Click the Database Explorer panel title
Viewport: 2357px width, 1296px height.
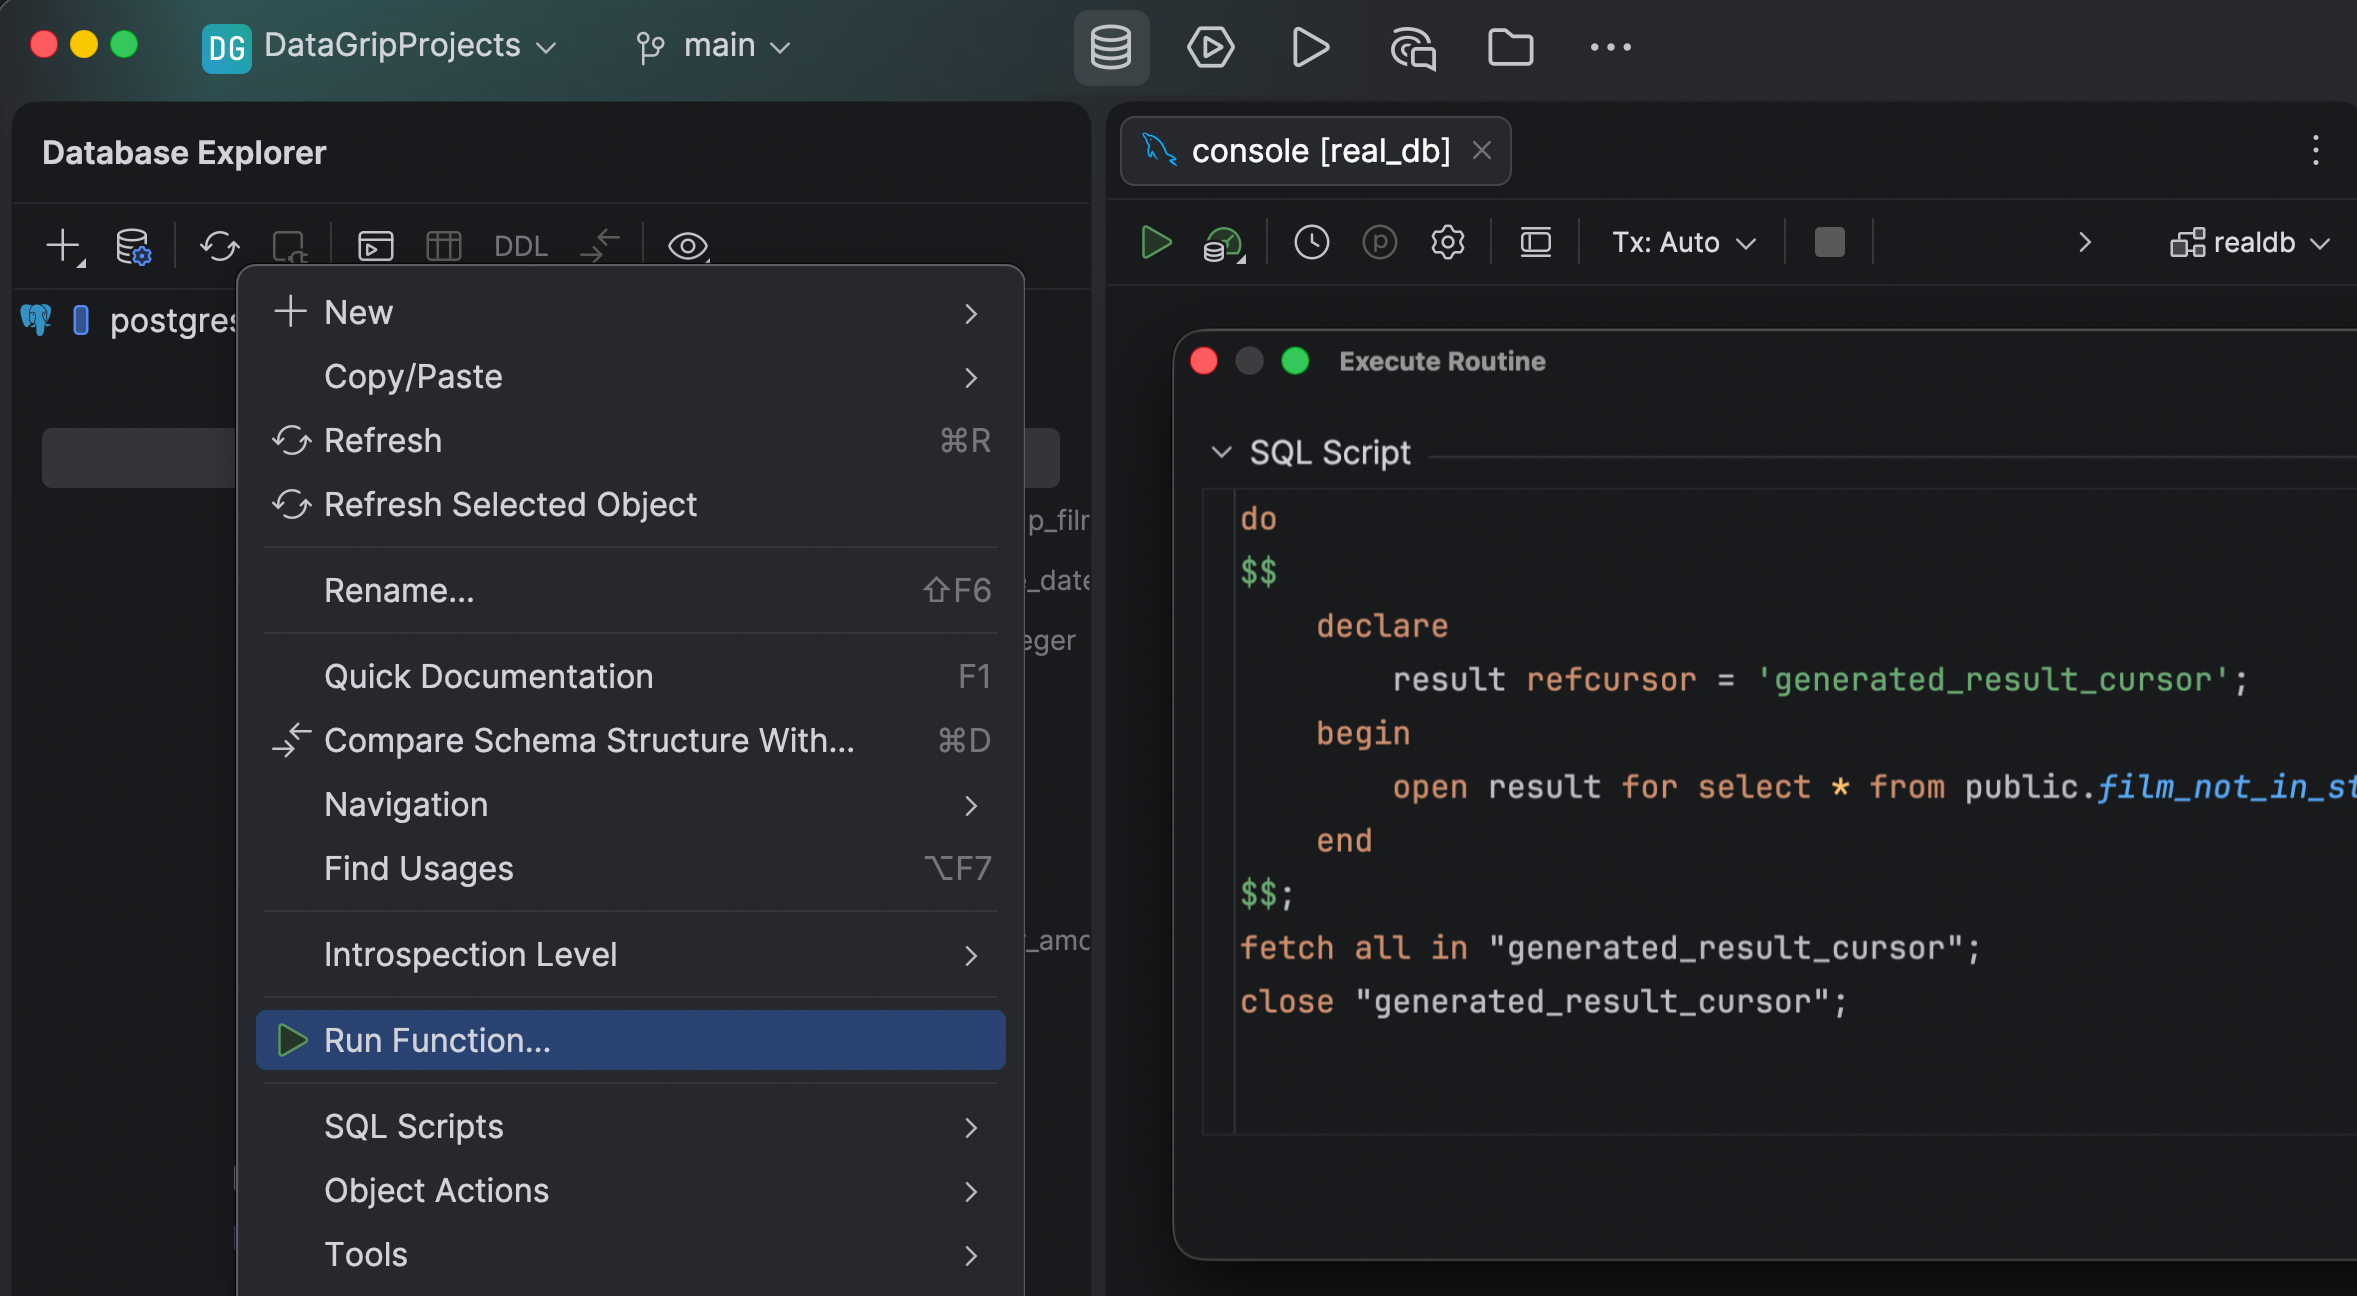pos(184,152)
